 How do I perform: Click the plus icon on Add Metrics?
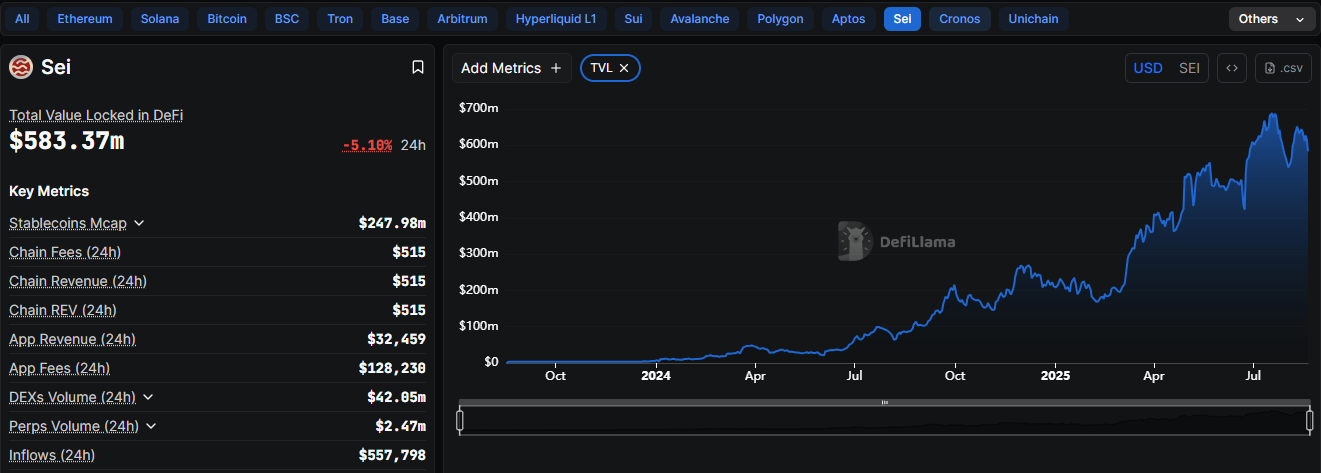click(556, 68)
